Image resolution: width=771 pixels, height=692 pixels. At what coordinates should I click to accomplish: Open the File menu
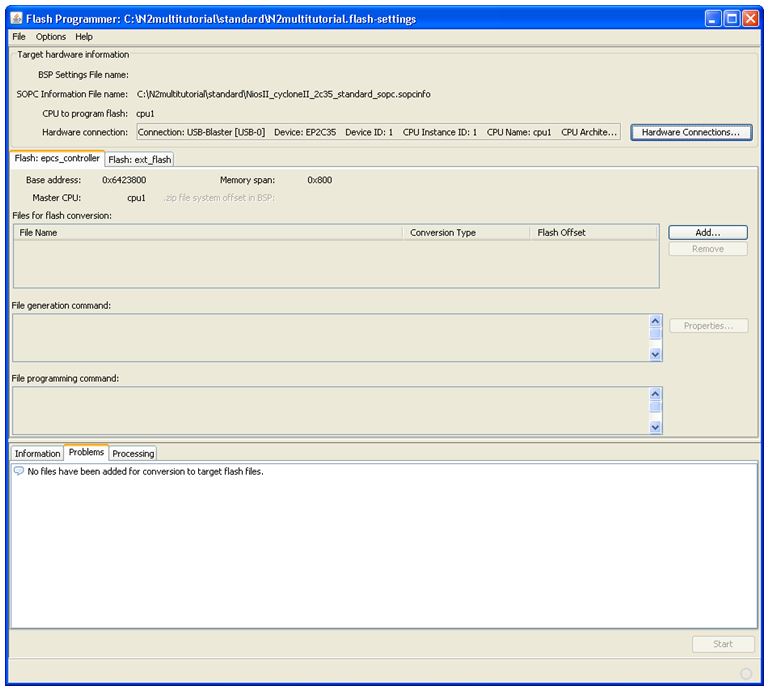19,37
